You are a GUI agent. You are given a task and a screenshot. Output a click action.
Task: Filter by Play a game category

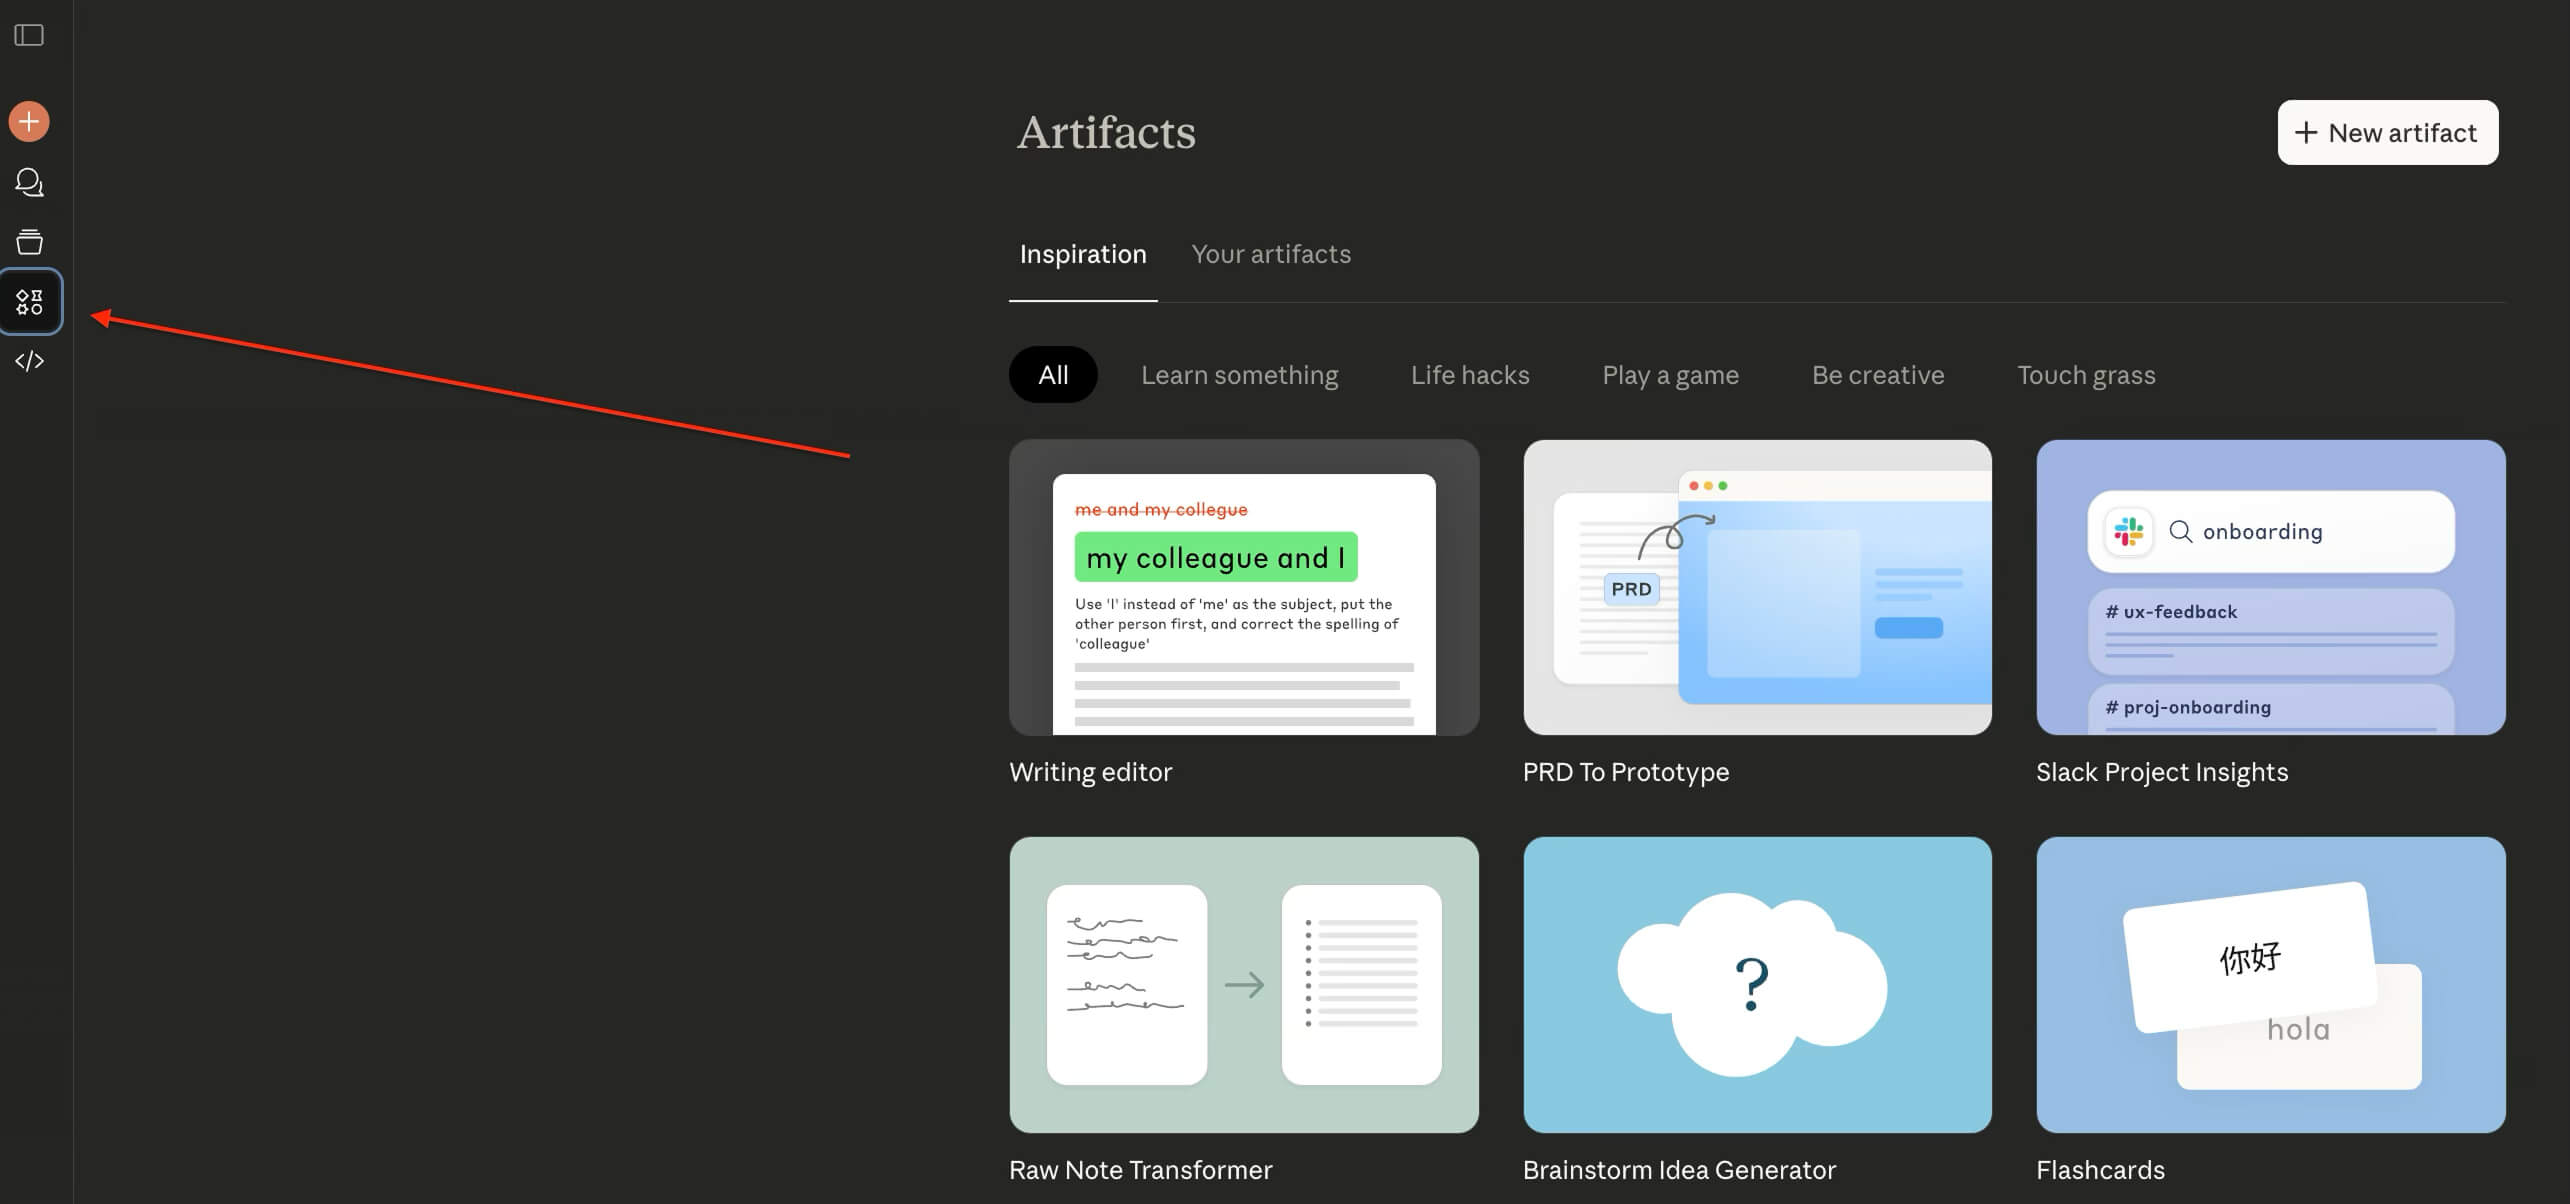1669,375
